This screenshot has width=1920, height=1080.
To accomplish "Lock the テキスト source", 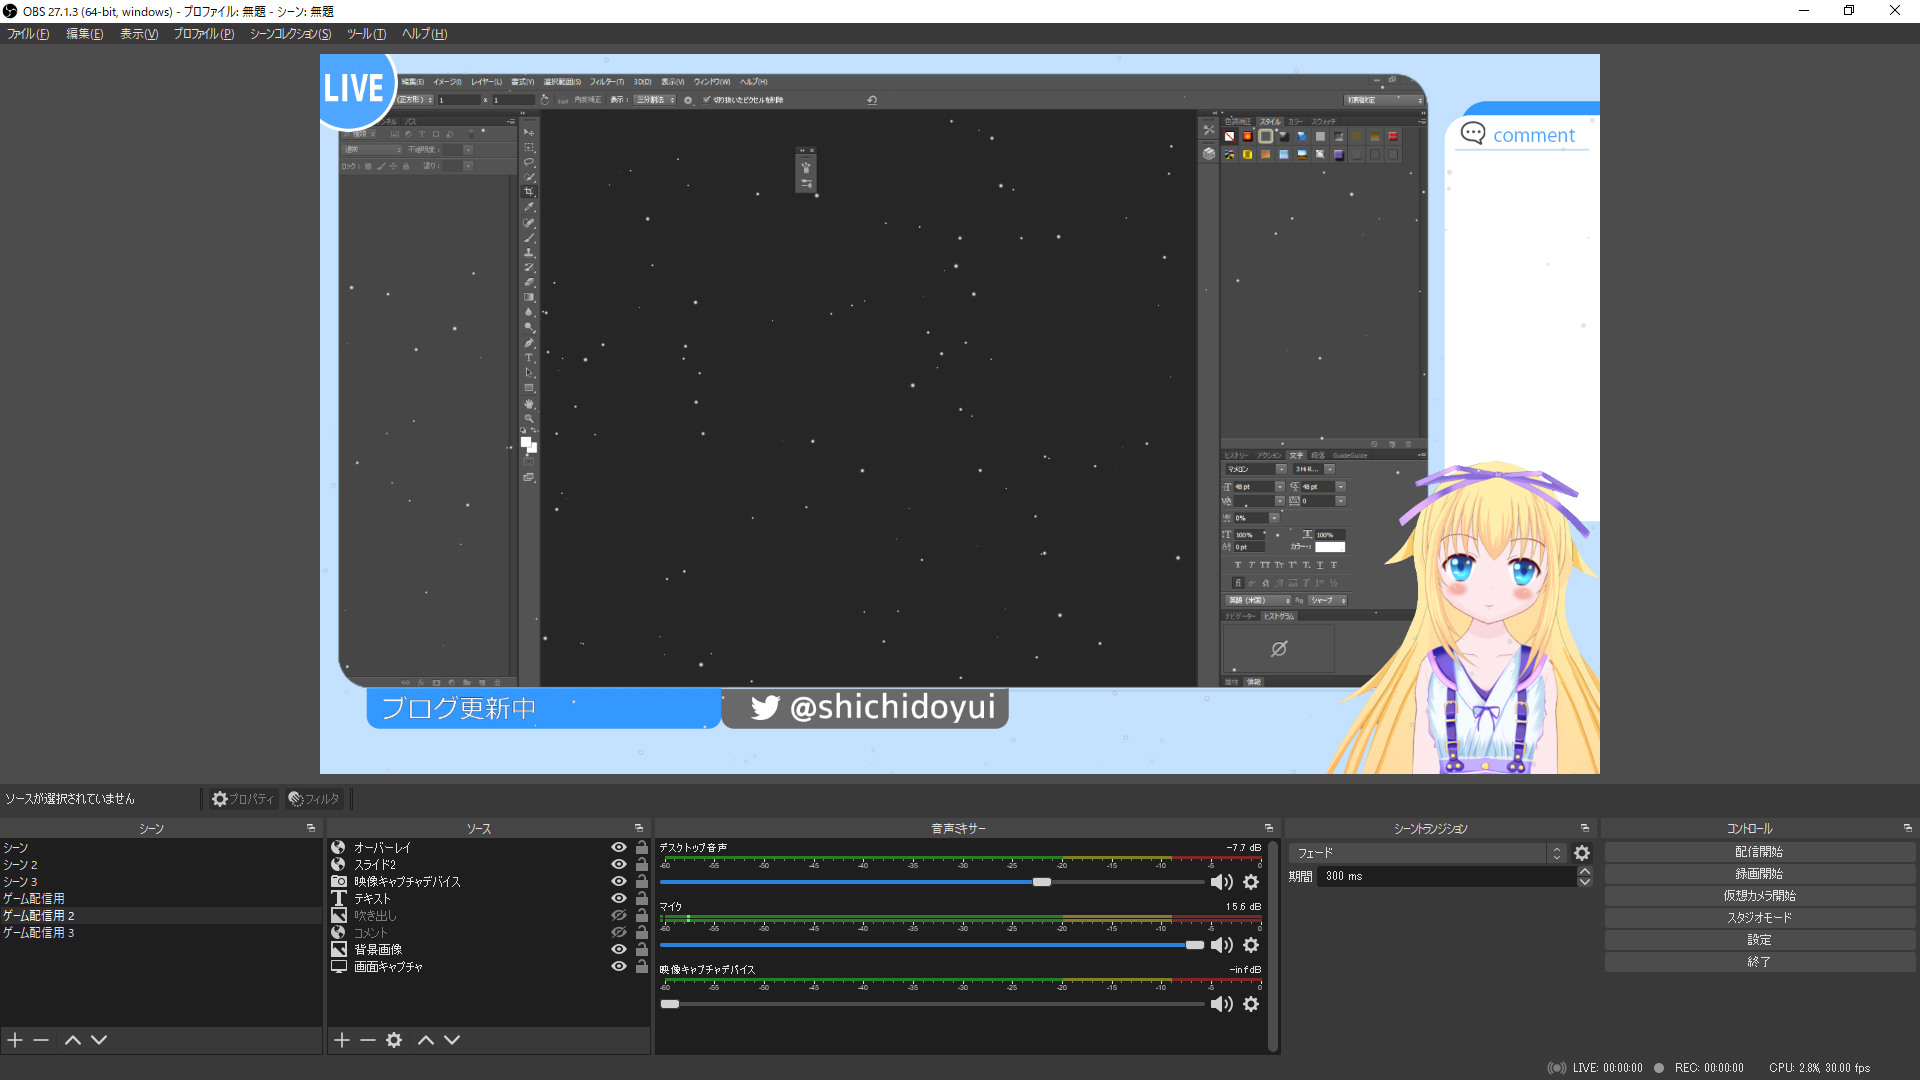I will point(642,898).
